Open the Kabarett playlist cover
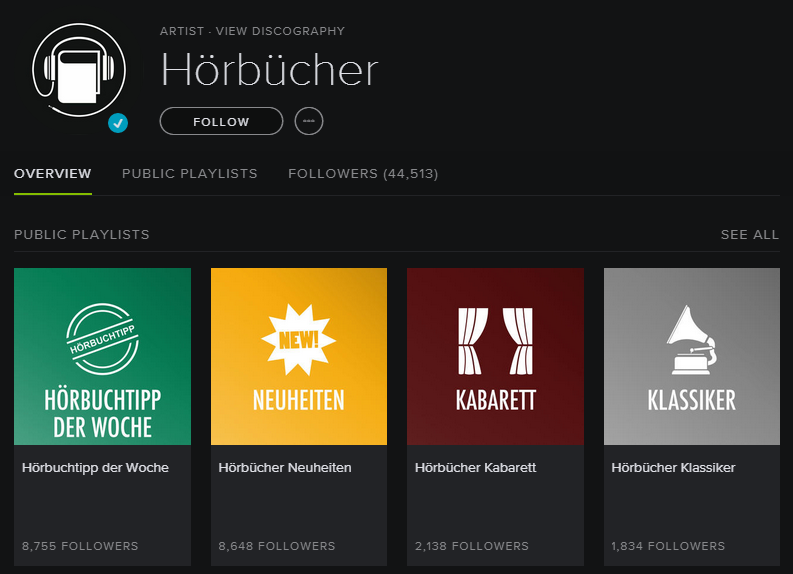 click(x=496, y=357)
